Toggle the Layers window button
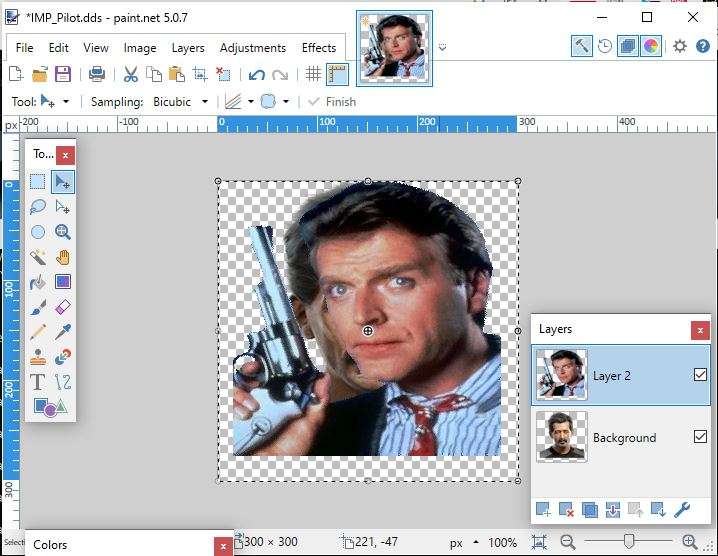 point(627,46)
